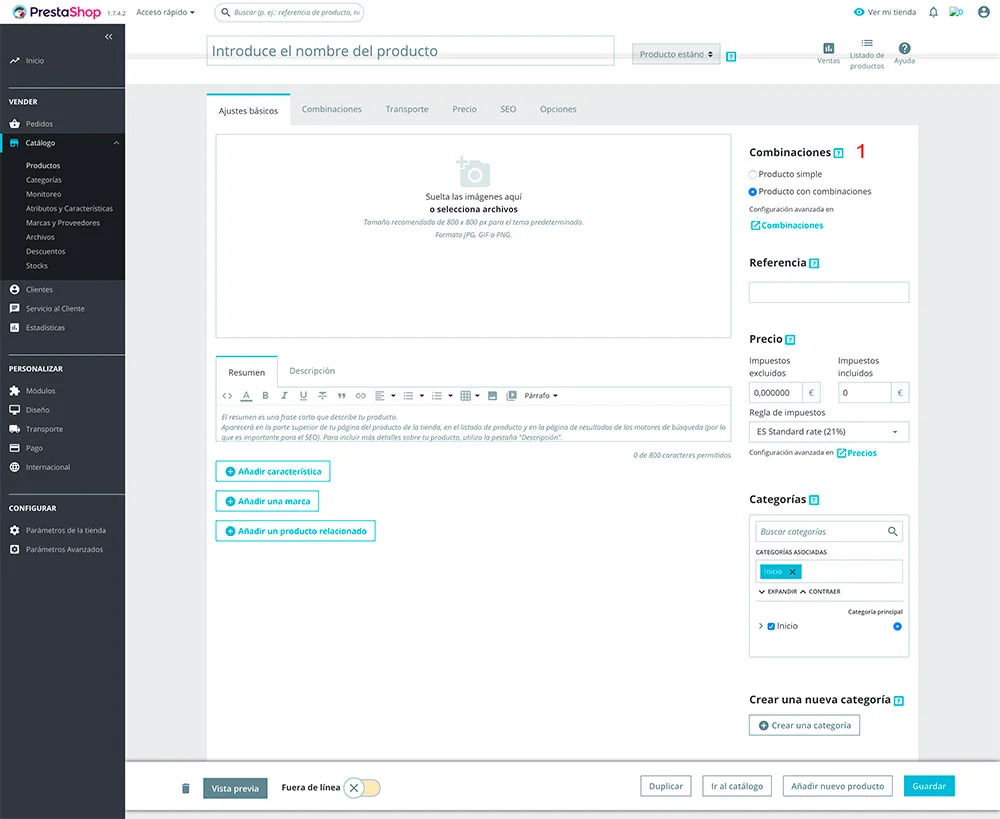Screen dimensions: 1000x819
Task: Open the Ventas sales chart icon
Action: [x=828, y=48]
